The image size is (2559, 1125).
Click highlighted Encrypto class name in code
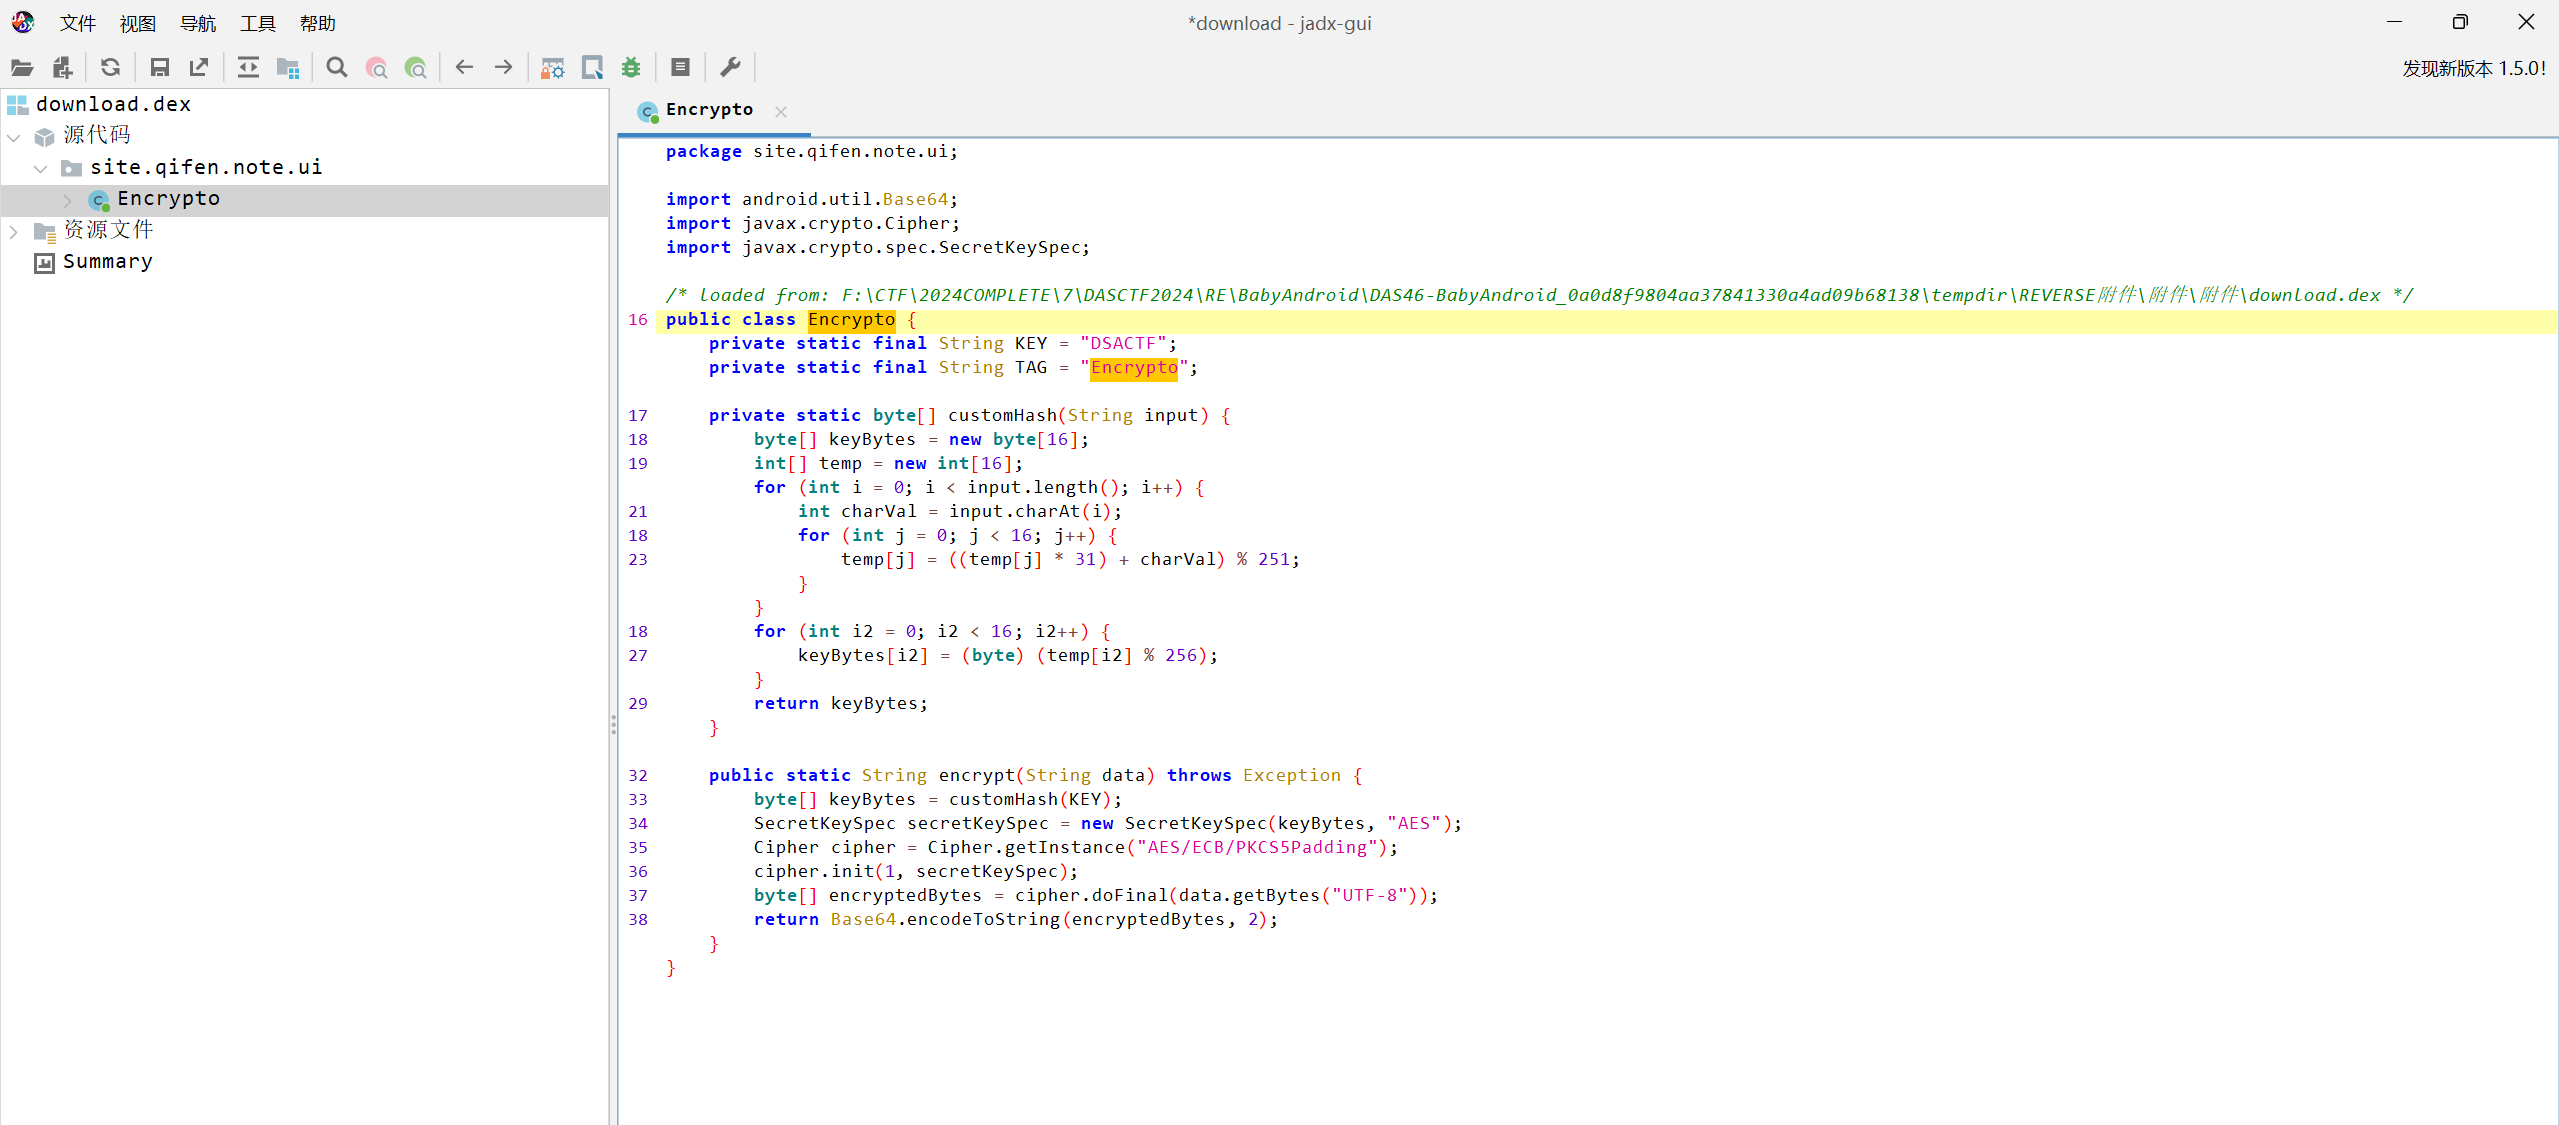(x=851, y=320)
